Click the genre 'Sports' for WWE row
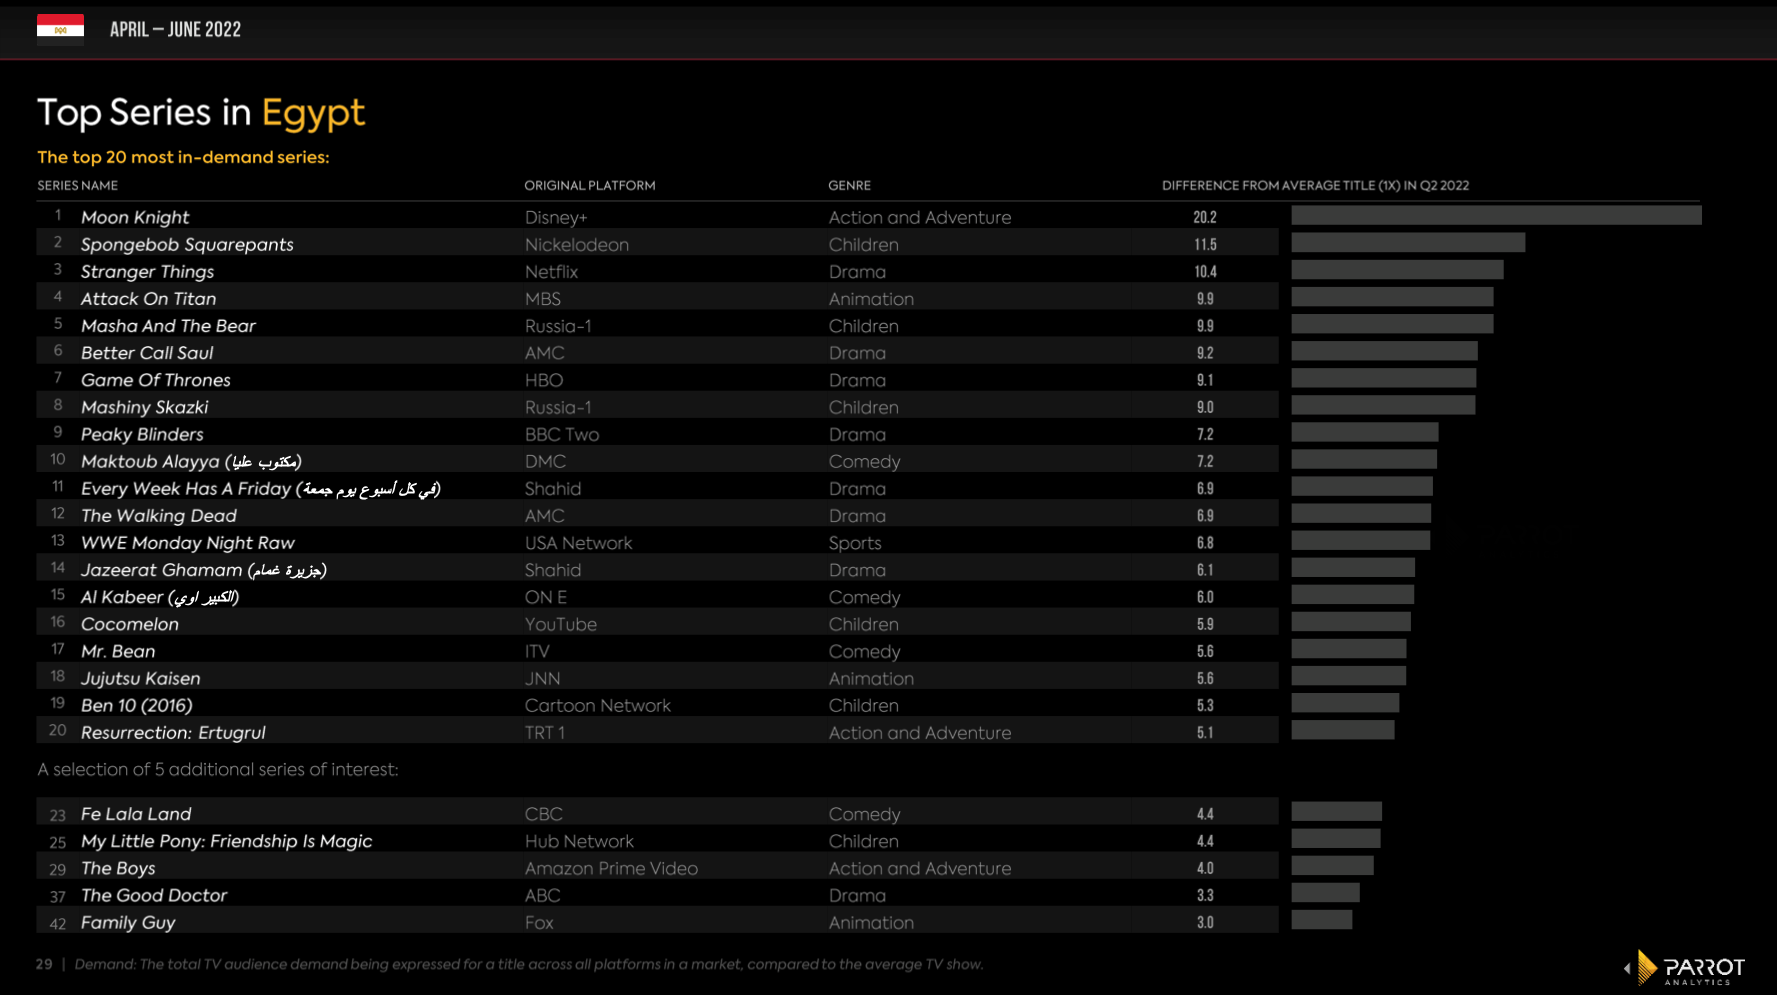 pos(855,542)
